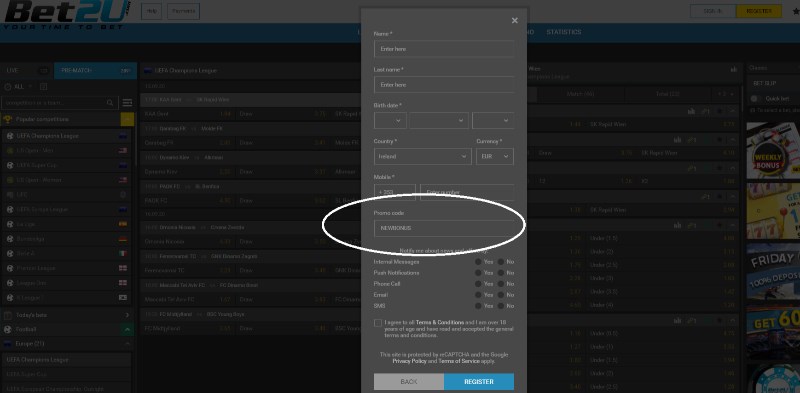The width and height of the screenshot is (800, 393).
Task: Click the calendar icon next to ALL
Action: coord(43,87)
